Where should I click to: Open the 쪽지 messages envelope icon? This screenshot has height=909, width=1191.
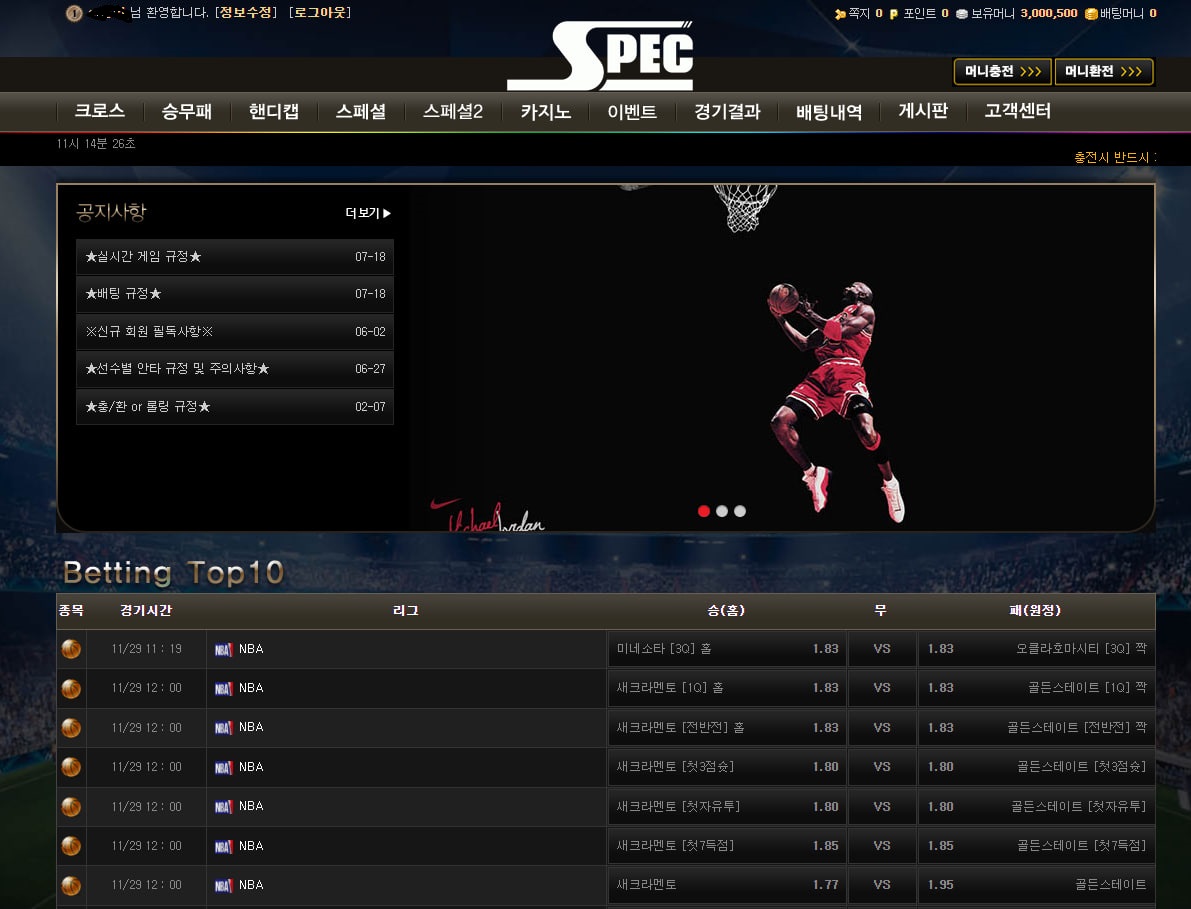pyautogui.click(x=840, y=14)
